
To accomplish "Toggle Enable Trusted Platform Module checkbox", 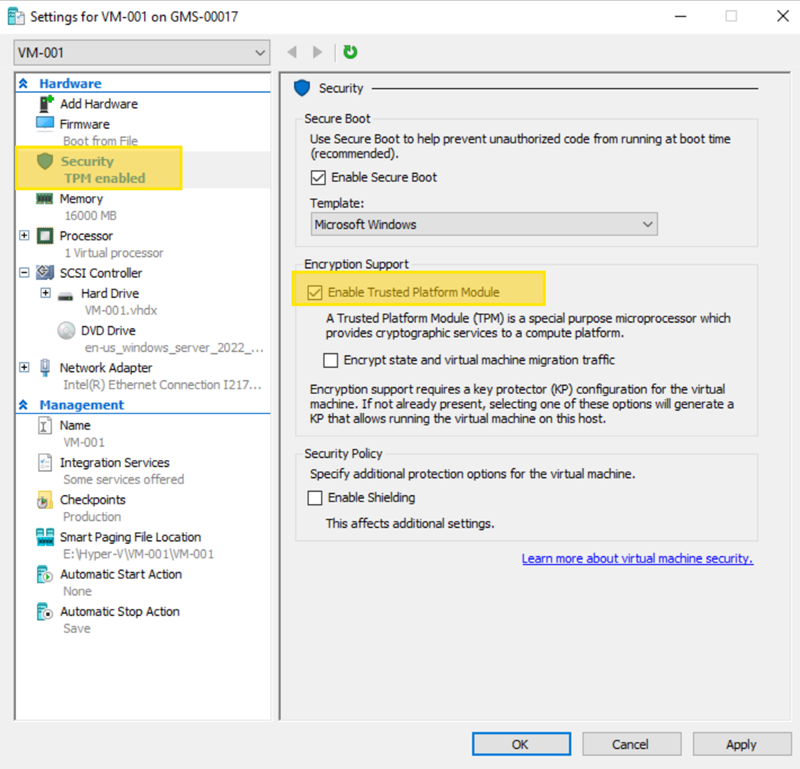I will tap(316, 292).
